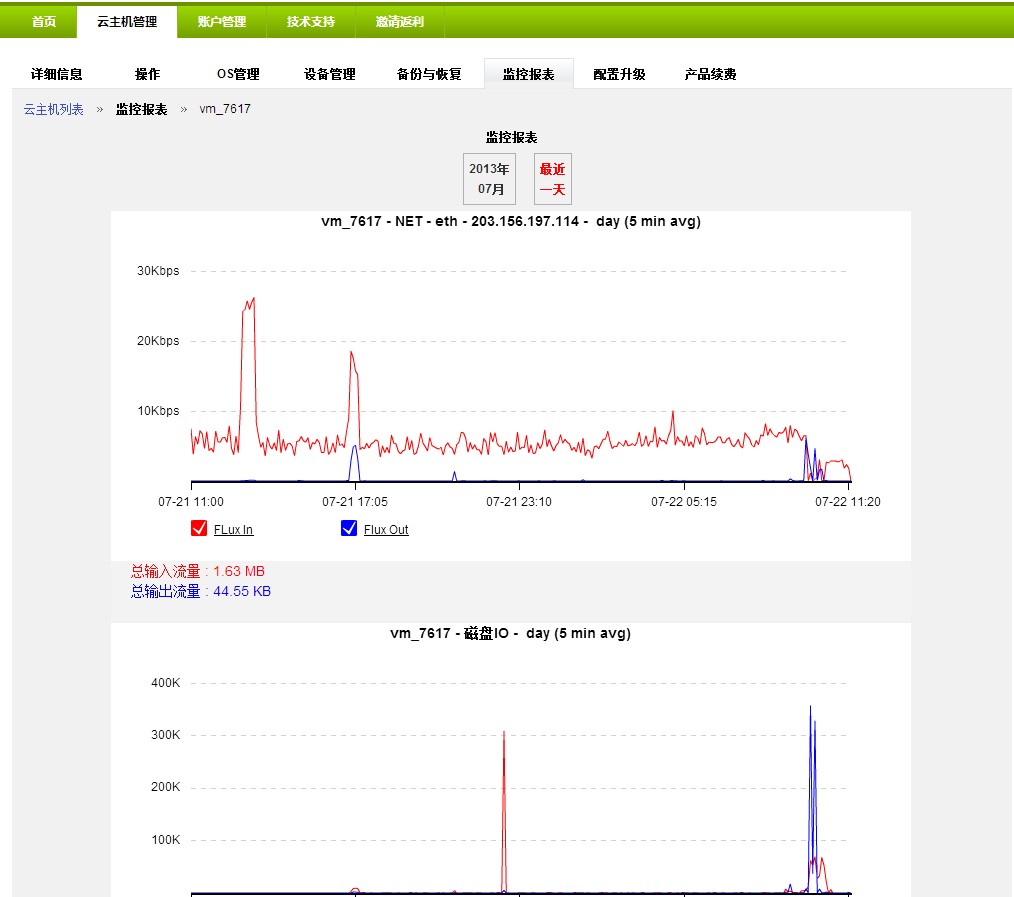Click the 30Kbps axis label
Screen dimensions: 1014x897
click(158, 271)
